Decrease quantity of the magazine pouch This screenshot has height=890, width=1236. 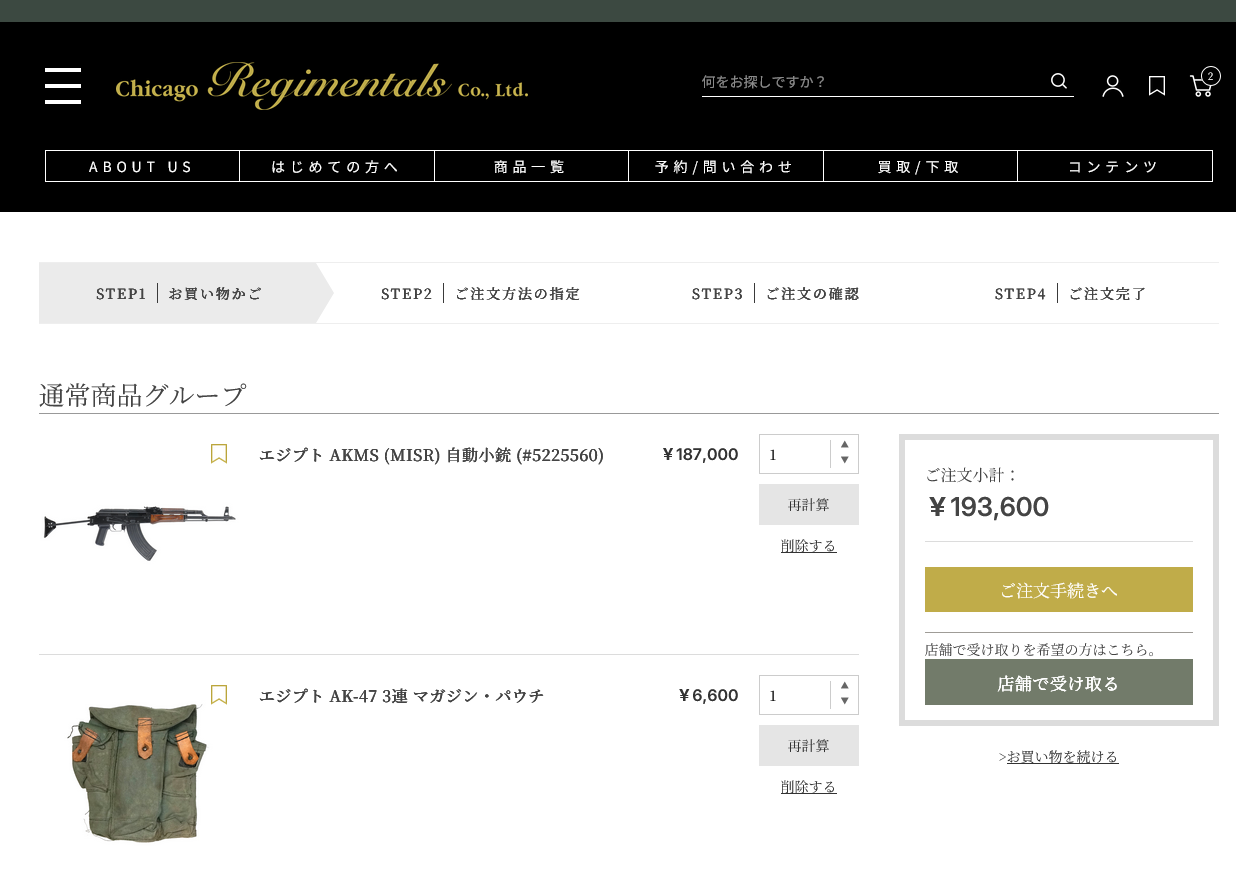845,702
